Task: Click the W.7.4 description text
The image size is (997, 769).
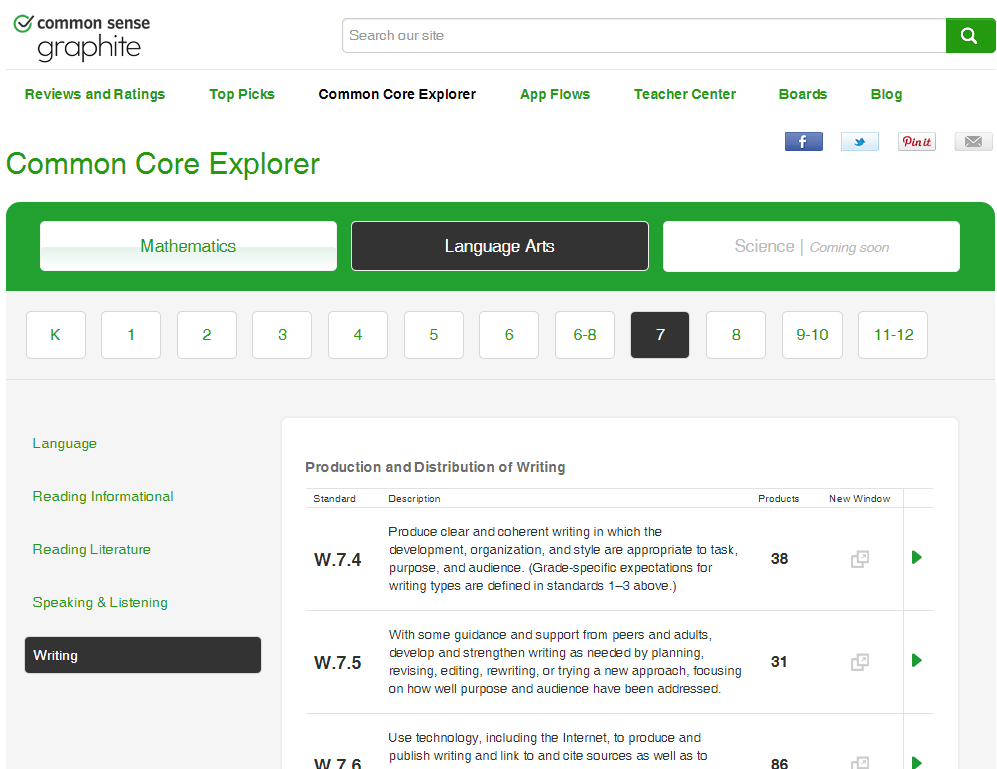Action: point(563,558)
